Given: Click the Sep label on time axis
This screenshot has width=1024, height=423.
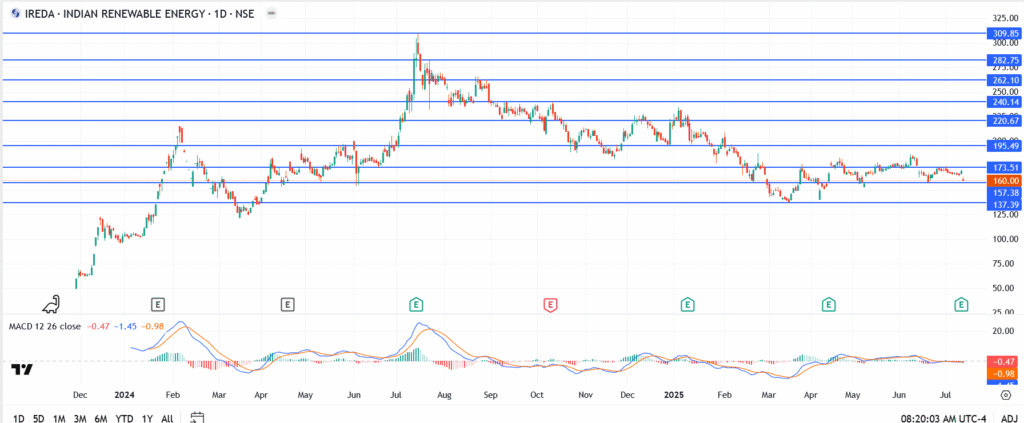Looking at the screenshot, I should point(491,395).
